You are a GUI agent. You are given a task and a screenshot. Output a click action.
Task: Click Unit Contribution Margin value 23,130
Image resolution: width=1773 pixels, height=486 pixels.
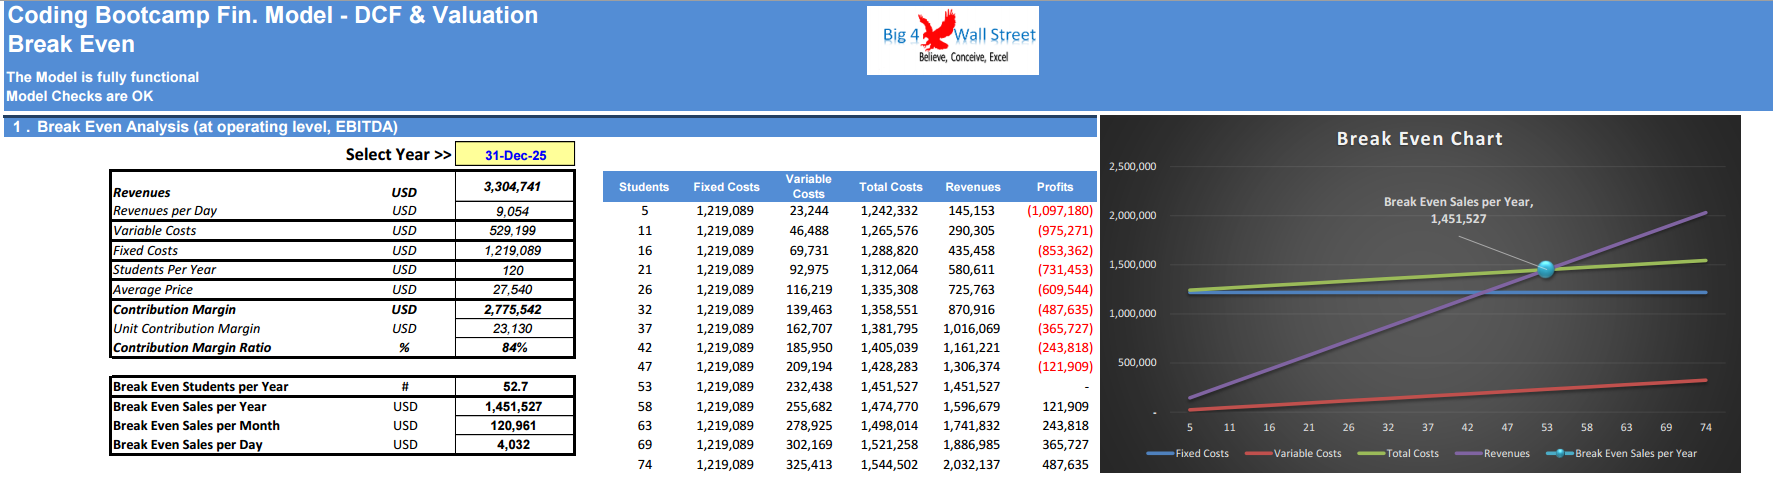pyautogui.click(x=515, y=329)
